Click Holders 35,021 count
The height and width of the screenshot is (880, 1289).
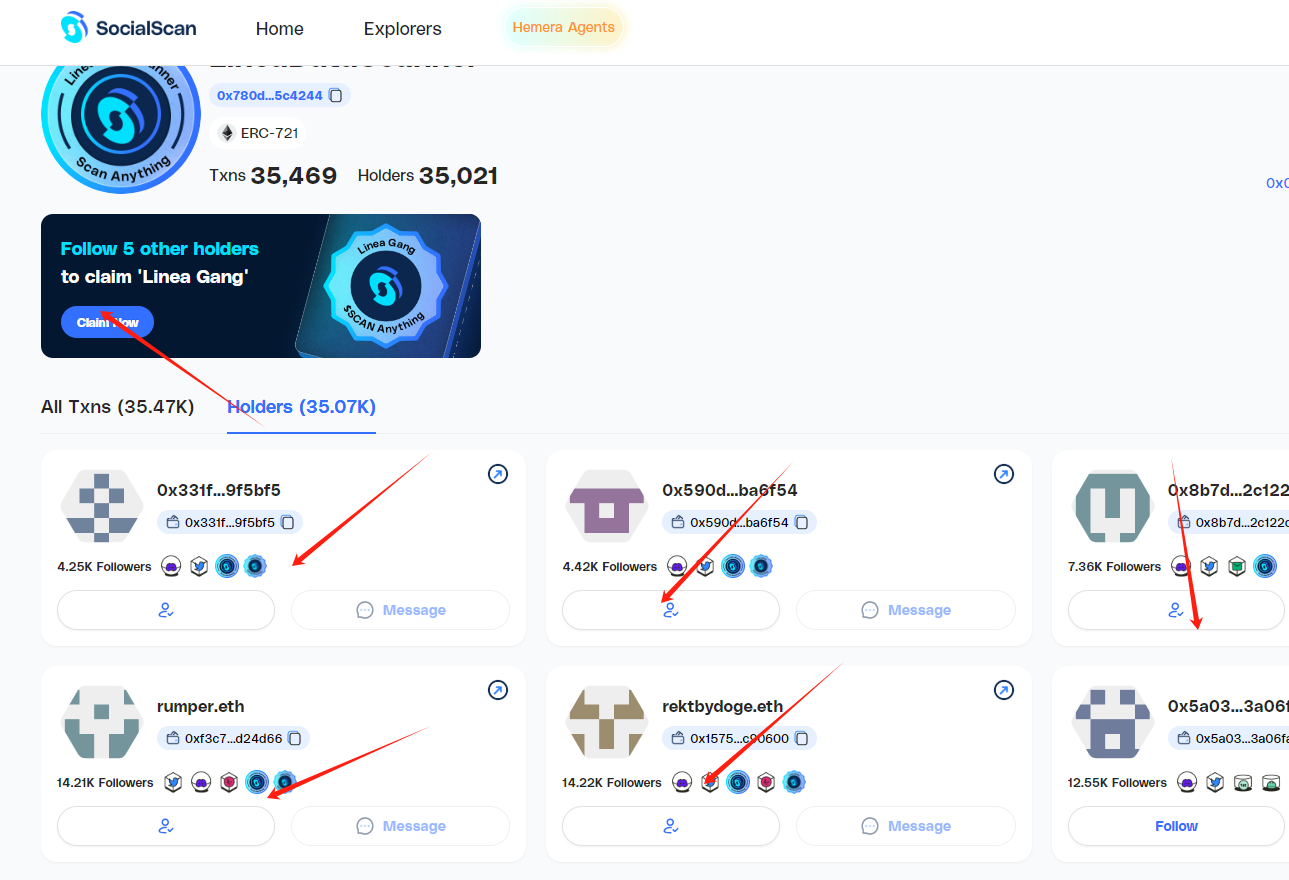pos(428,176)
